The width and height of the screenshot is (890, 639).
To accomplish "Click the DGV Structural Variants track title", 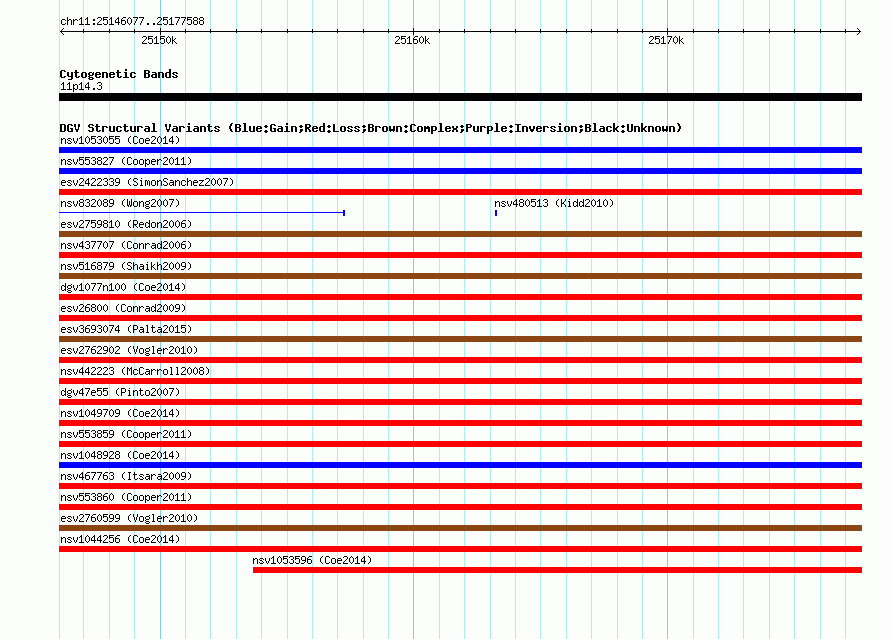I will coord(371,128).
